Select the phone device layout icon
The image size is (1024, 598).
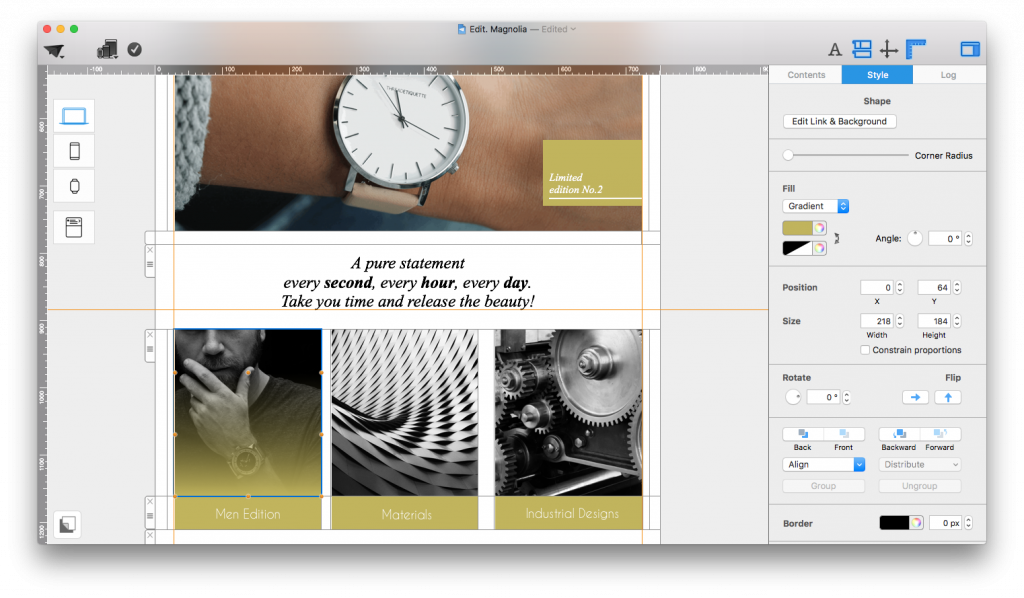pos(74,151)
